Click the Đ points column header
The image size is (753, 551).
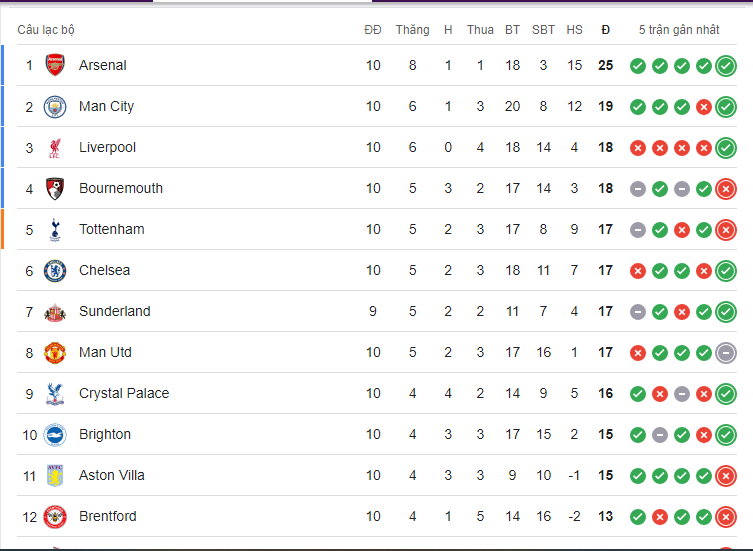(605, 30)
